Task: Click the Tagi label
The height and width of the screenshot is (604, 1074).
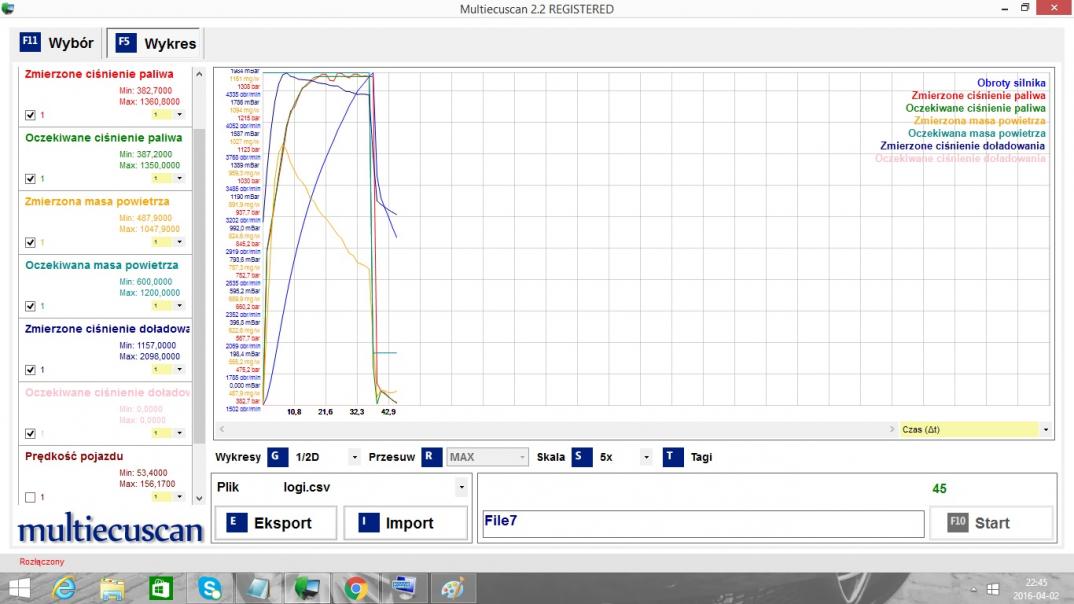Action: [x=701, y=457]
